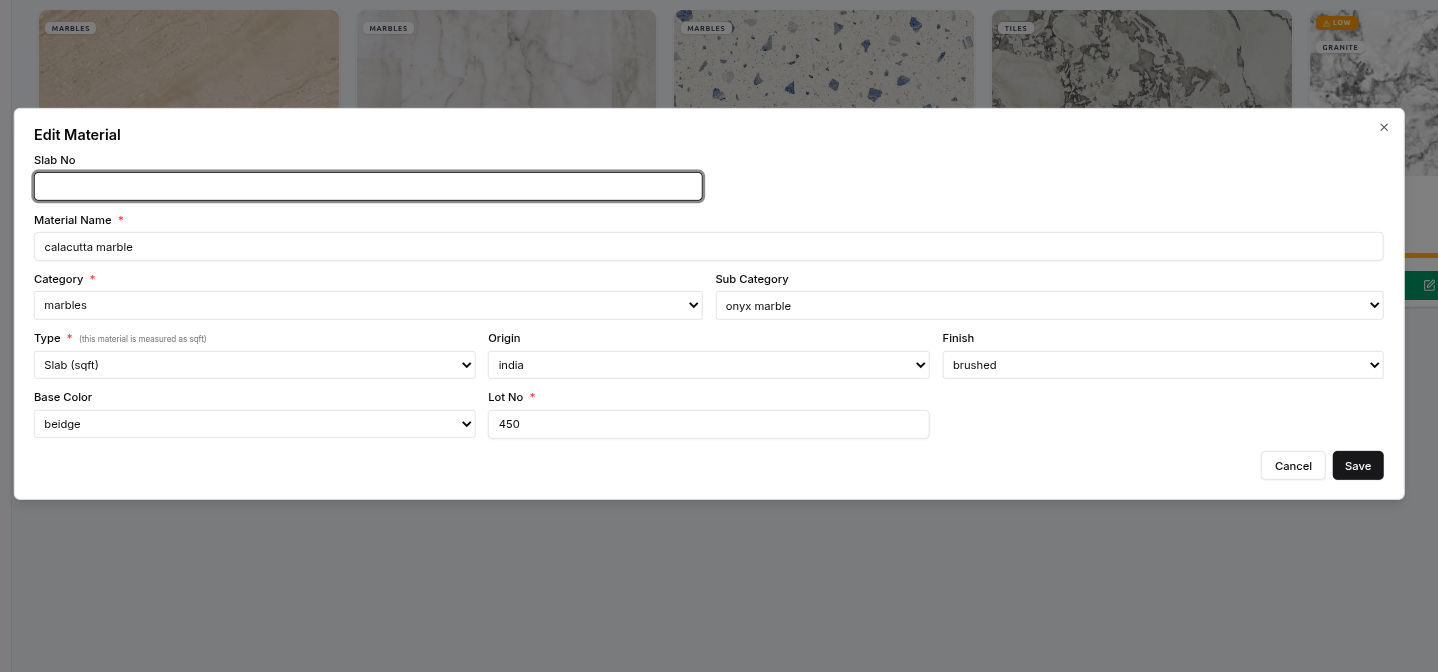The height and width of the screenshot is (672, 1438).
Task: Click the Lot No field
Action: click(708, 424)
